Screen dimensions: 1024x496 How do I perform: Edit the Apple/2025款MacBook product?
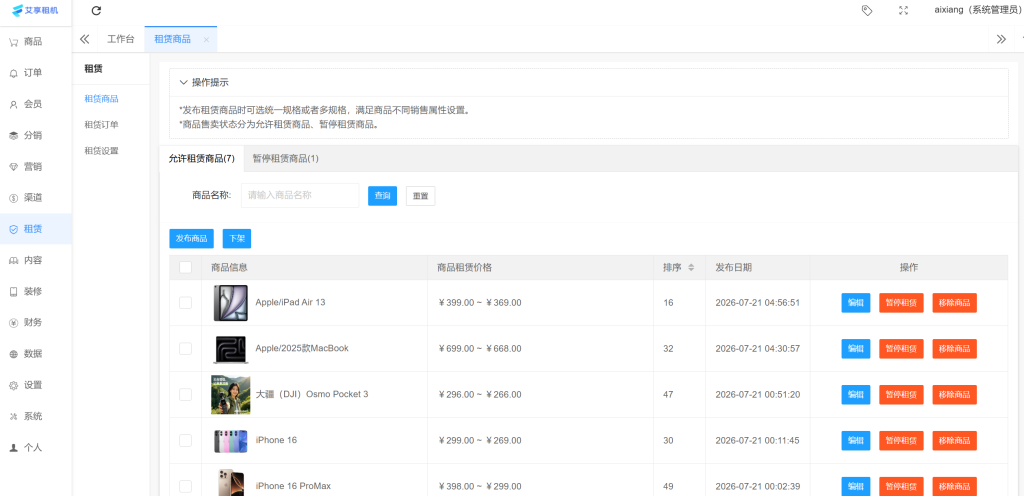pyautogui.click(x=856, y=349)
